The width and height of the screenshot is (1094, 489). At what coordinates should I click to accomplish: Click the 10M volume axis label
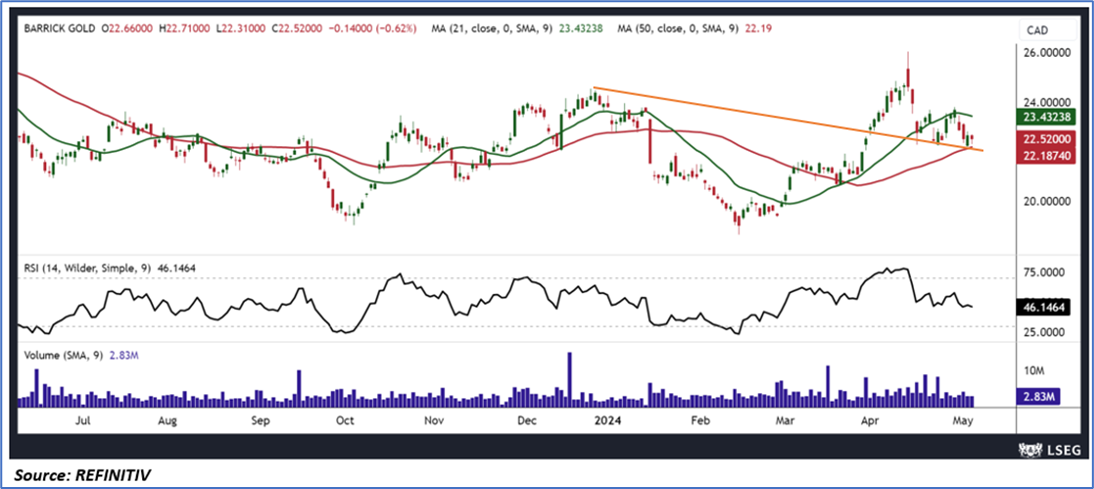[1035, 370]
